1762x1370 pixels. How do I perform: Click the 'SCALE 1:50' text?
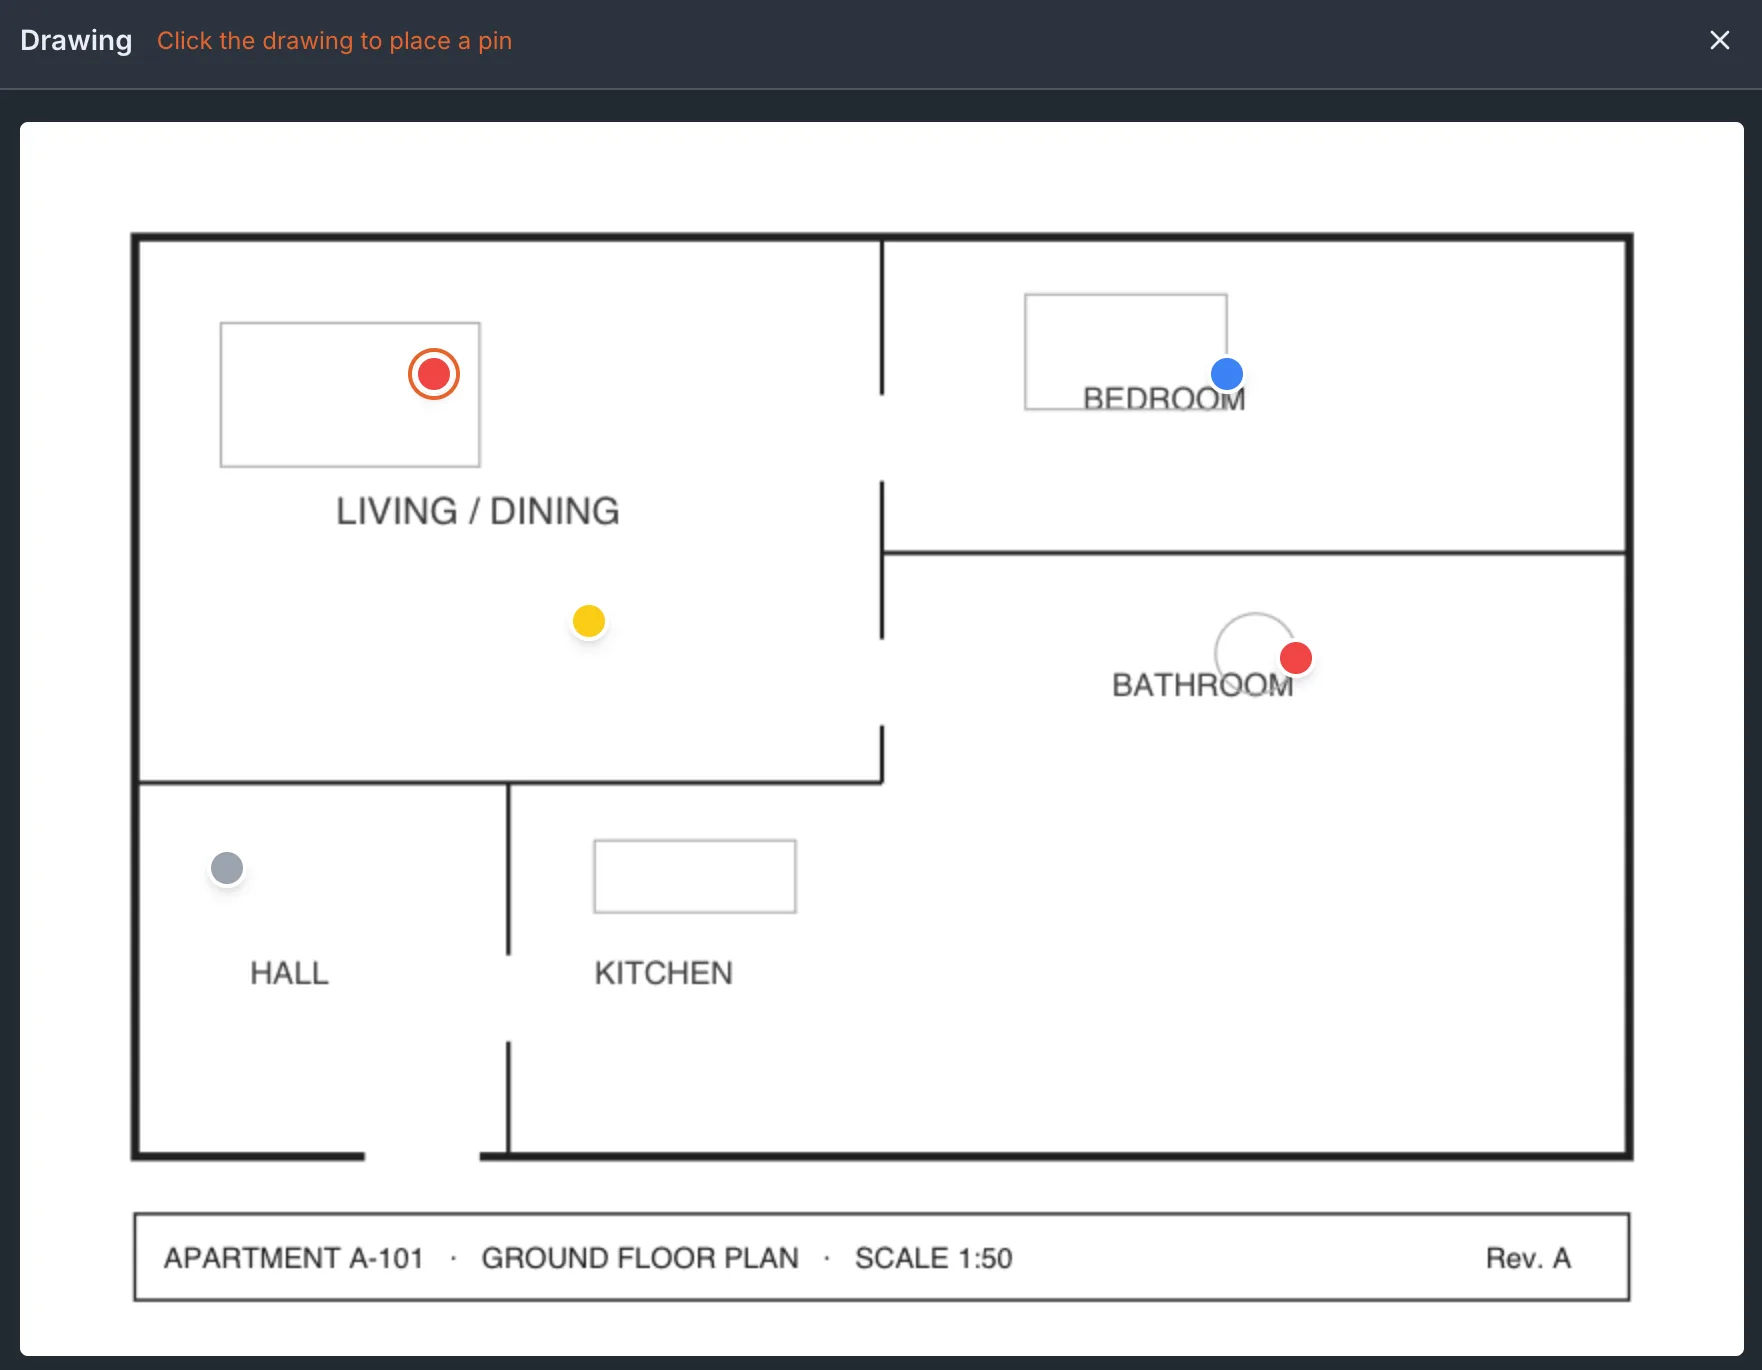(933, 1258)
